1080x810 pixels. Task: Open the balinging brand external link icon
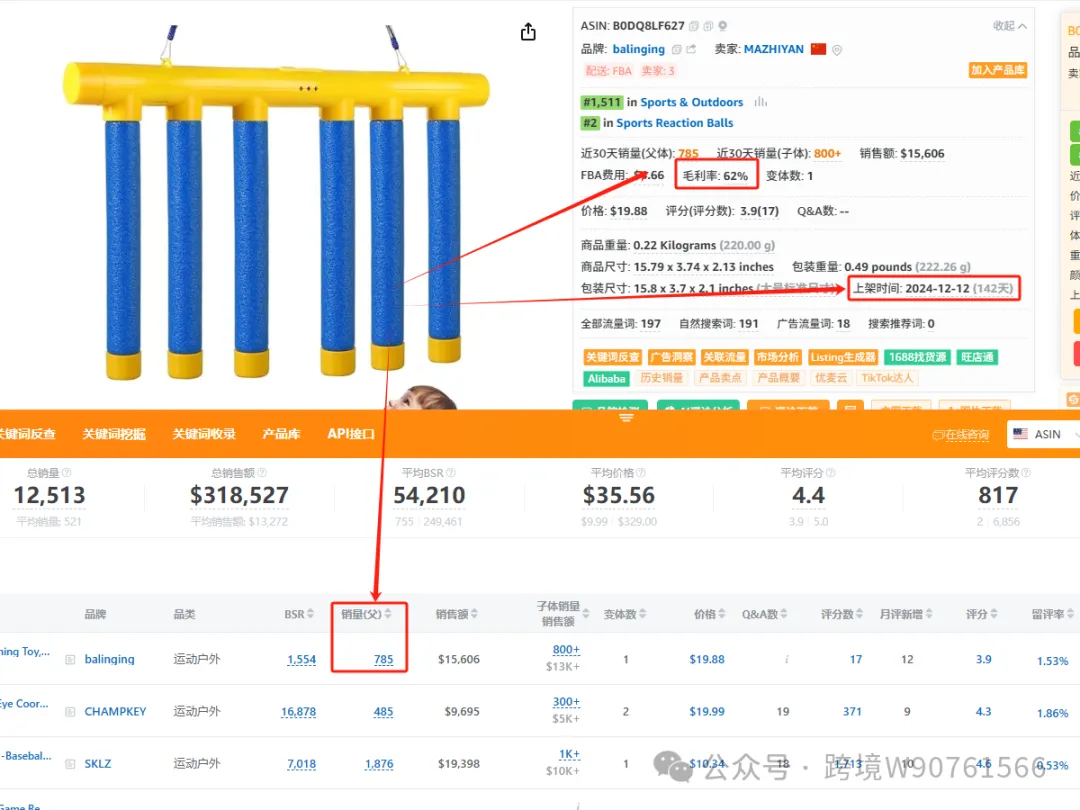point(691,50)
